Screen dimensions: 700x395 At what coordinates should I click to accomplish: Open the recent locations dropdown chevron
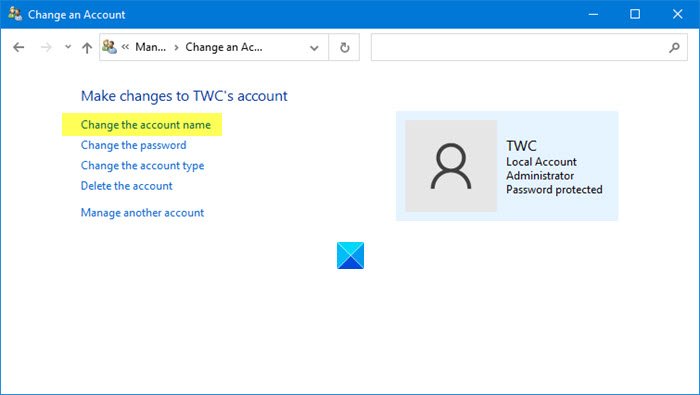(x=68, y=46)
